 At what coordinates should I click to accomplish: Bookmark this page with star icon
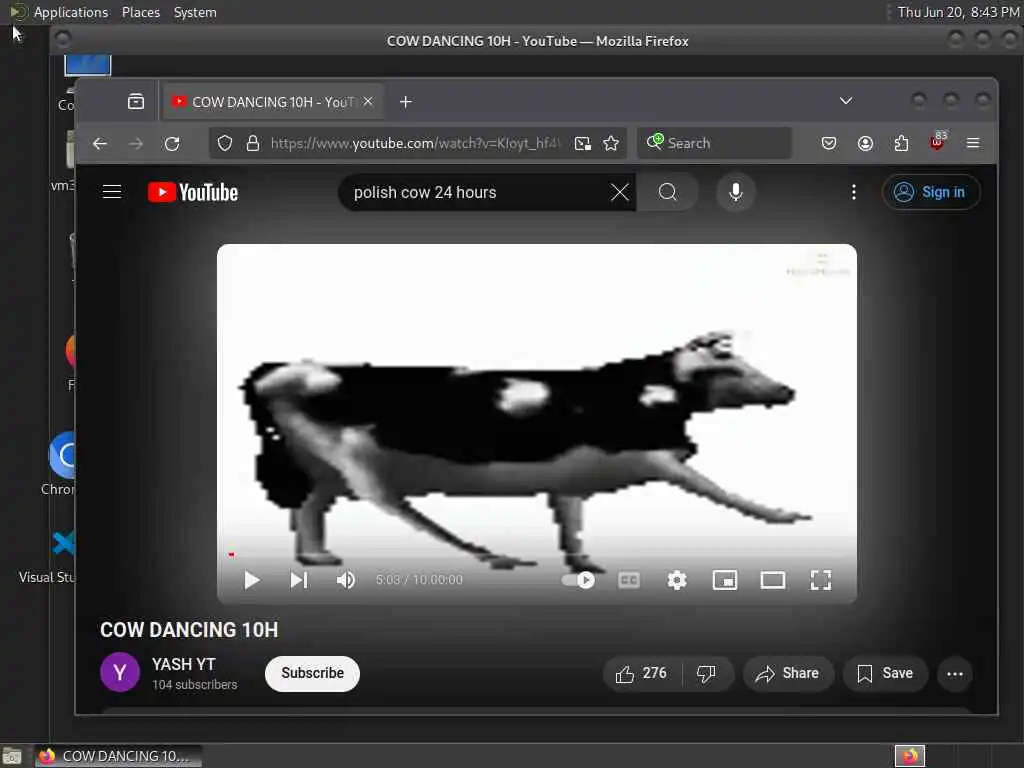611,143
